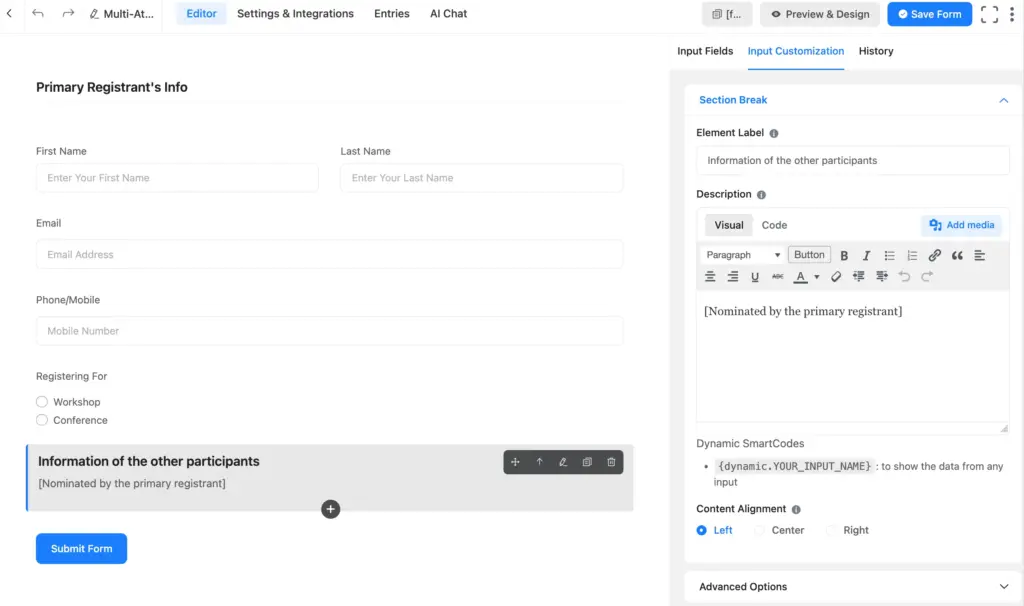Apply blockquote formatting
Screen dimensions: 1024x606
click(957, 255)
